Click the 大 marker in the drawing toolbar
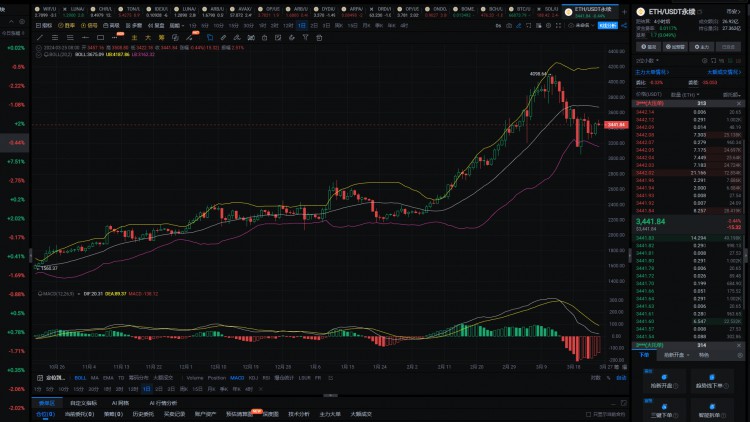 point(148,37)
